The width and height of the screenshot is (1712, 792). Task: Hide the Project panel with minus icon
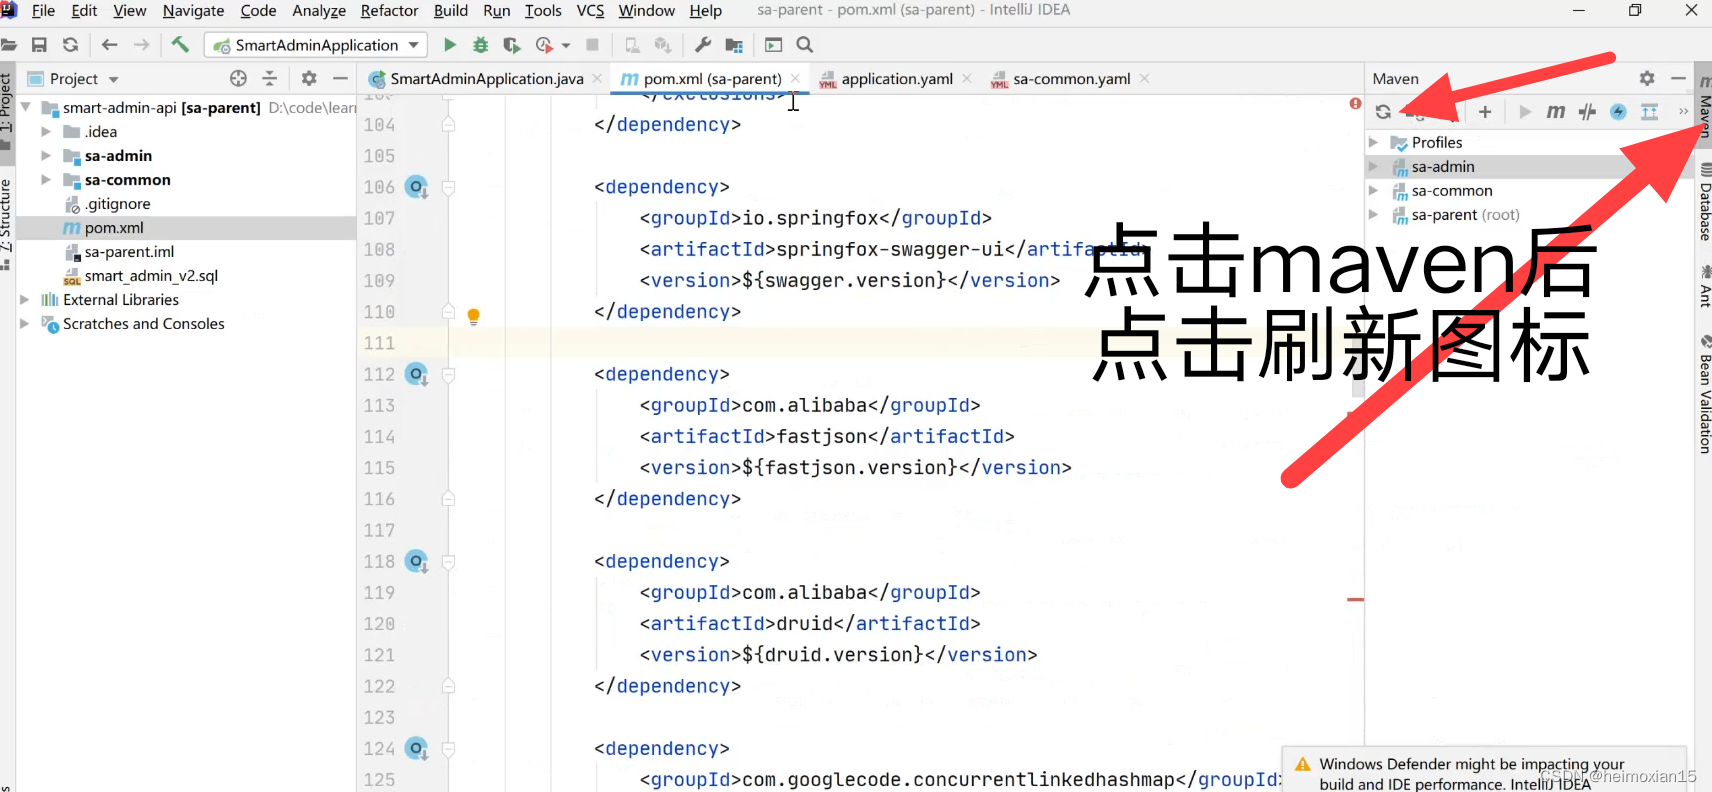340,78
